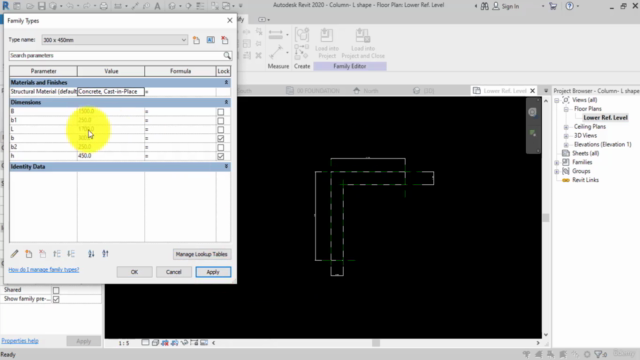Switch to the North view tab
This screenshot has width=640, height=360.
coord(366,91)
